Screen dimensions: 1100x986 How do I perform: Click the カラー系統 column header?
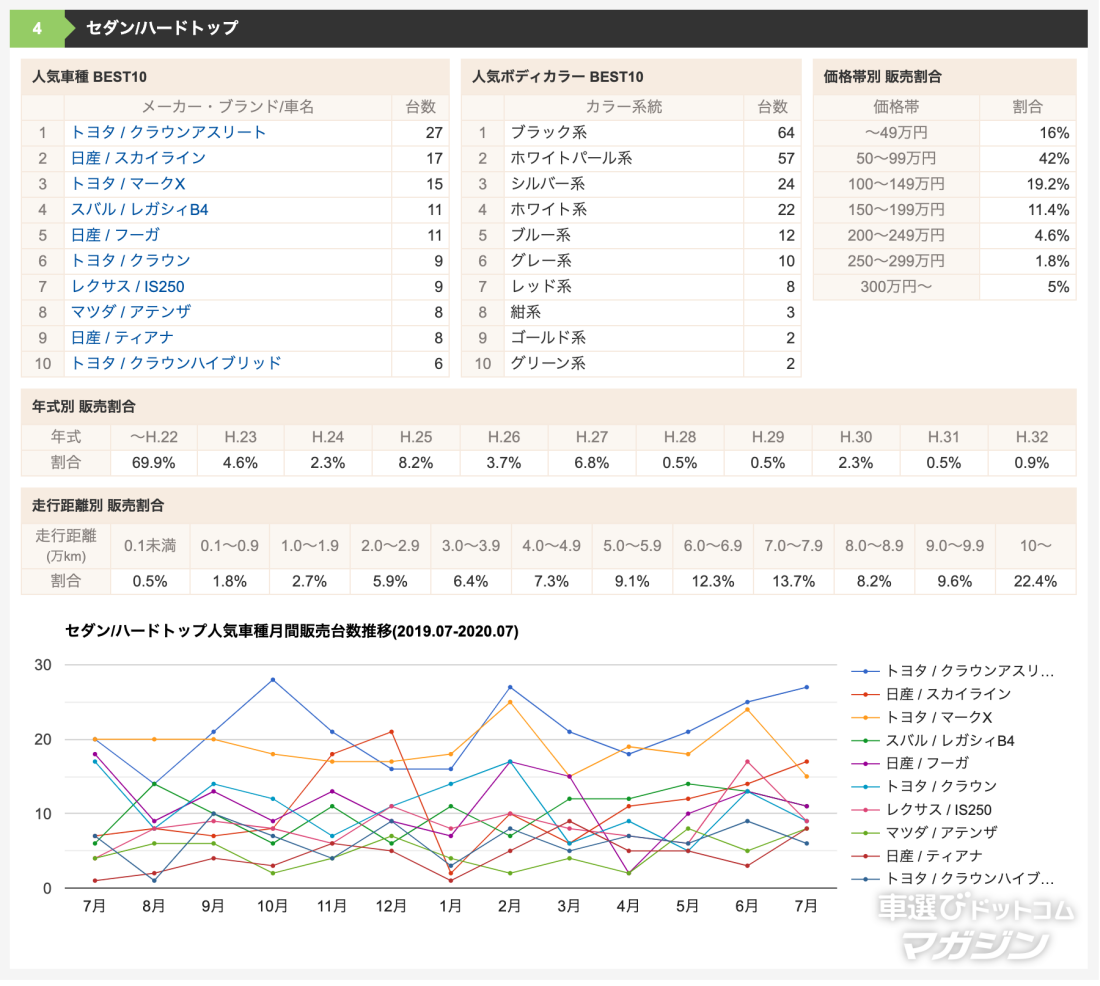coord(624,107)
